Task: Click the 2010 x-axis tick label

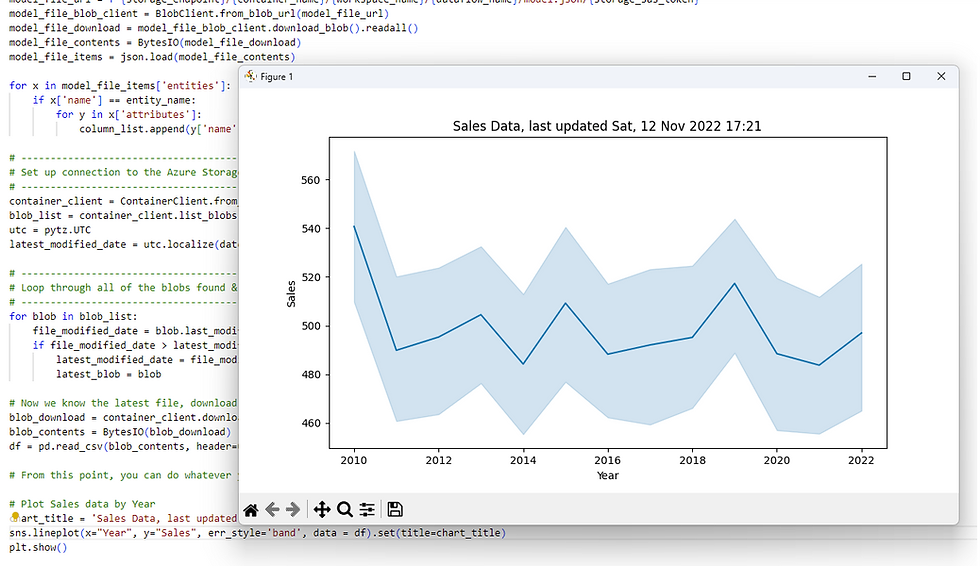Action: tap(354, 460)
